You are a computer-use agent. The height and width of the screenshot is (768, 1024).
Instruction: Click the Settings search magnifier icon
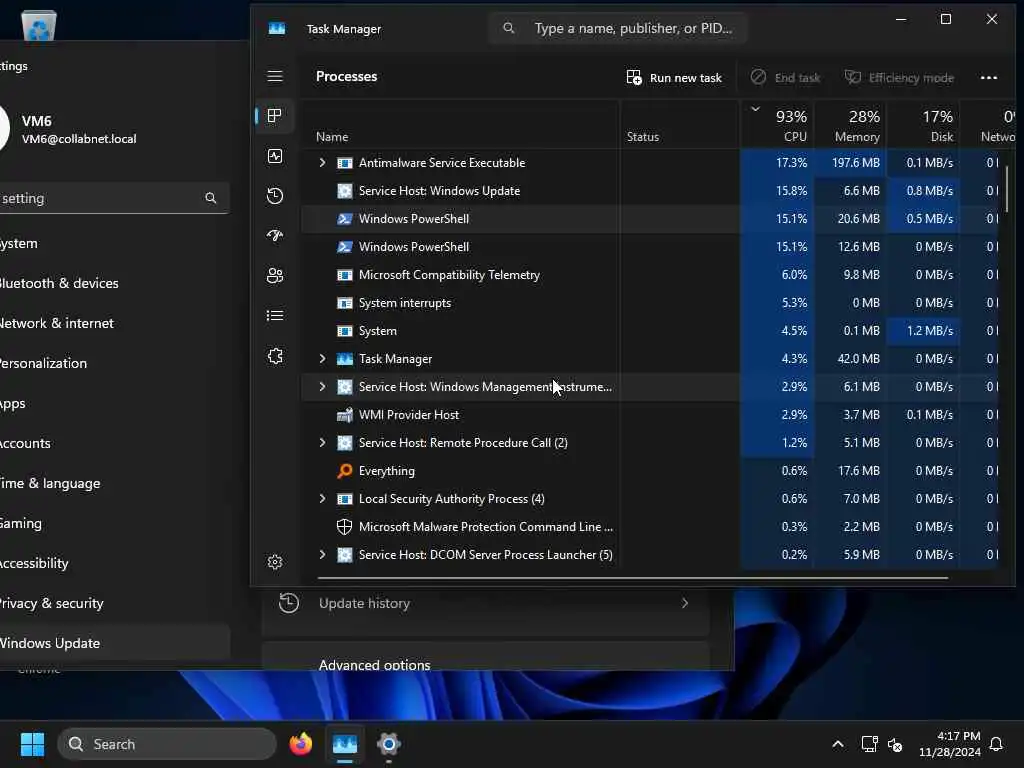(210, 198)
